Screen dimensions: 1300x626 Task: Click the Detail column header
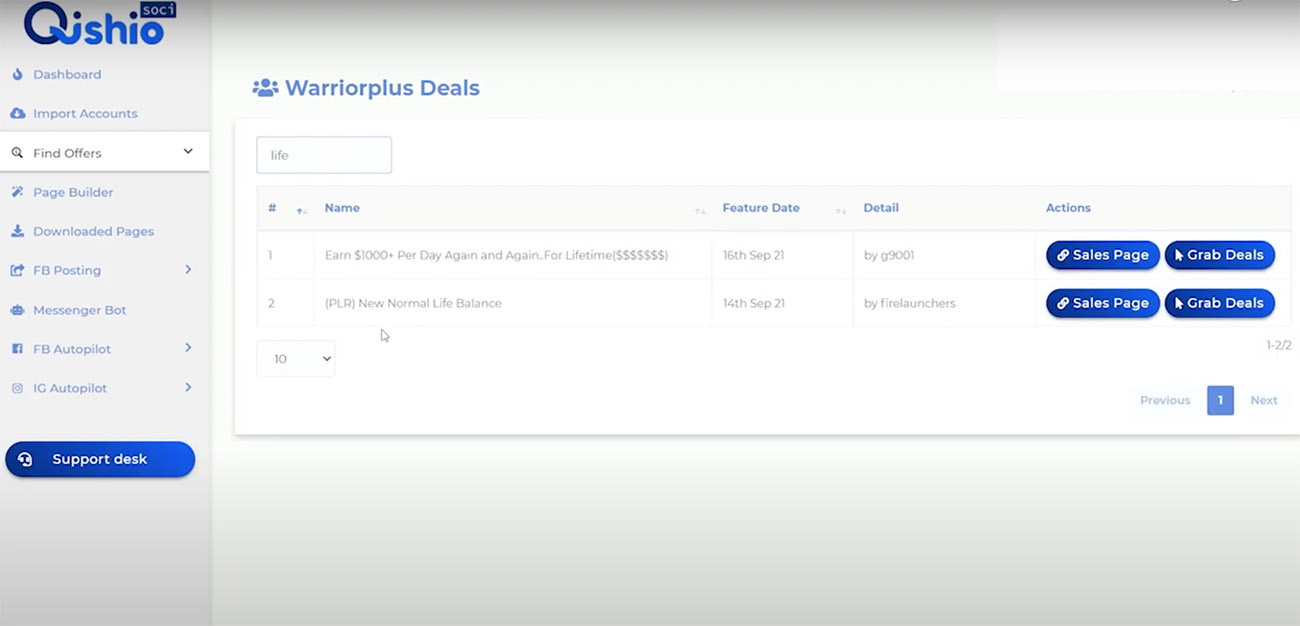click(x=881, y=208)
